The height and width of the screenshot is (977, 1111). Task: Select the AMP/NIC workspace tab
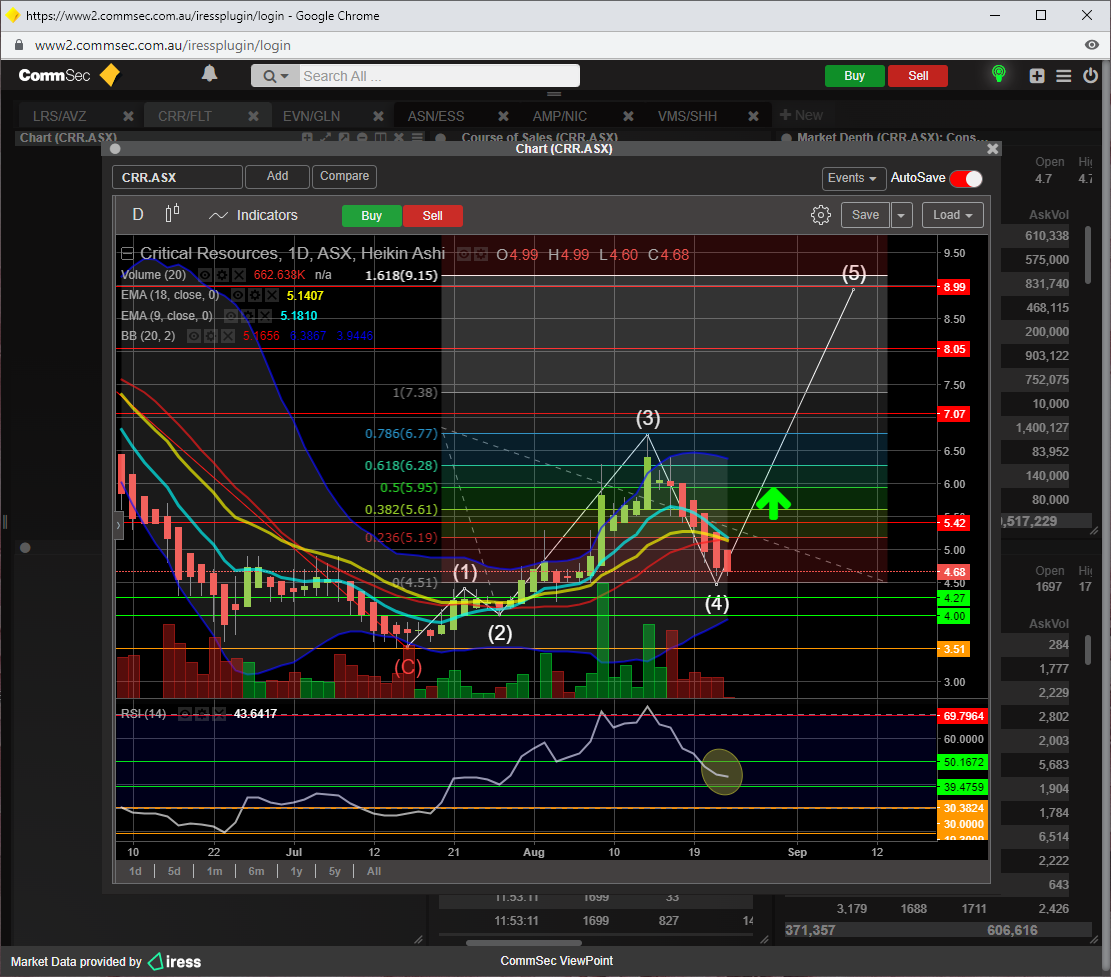coord(559,116)
